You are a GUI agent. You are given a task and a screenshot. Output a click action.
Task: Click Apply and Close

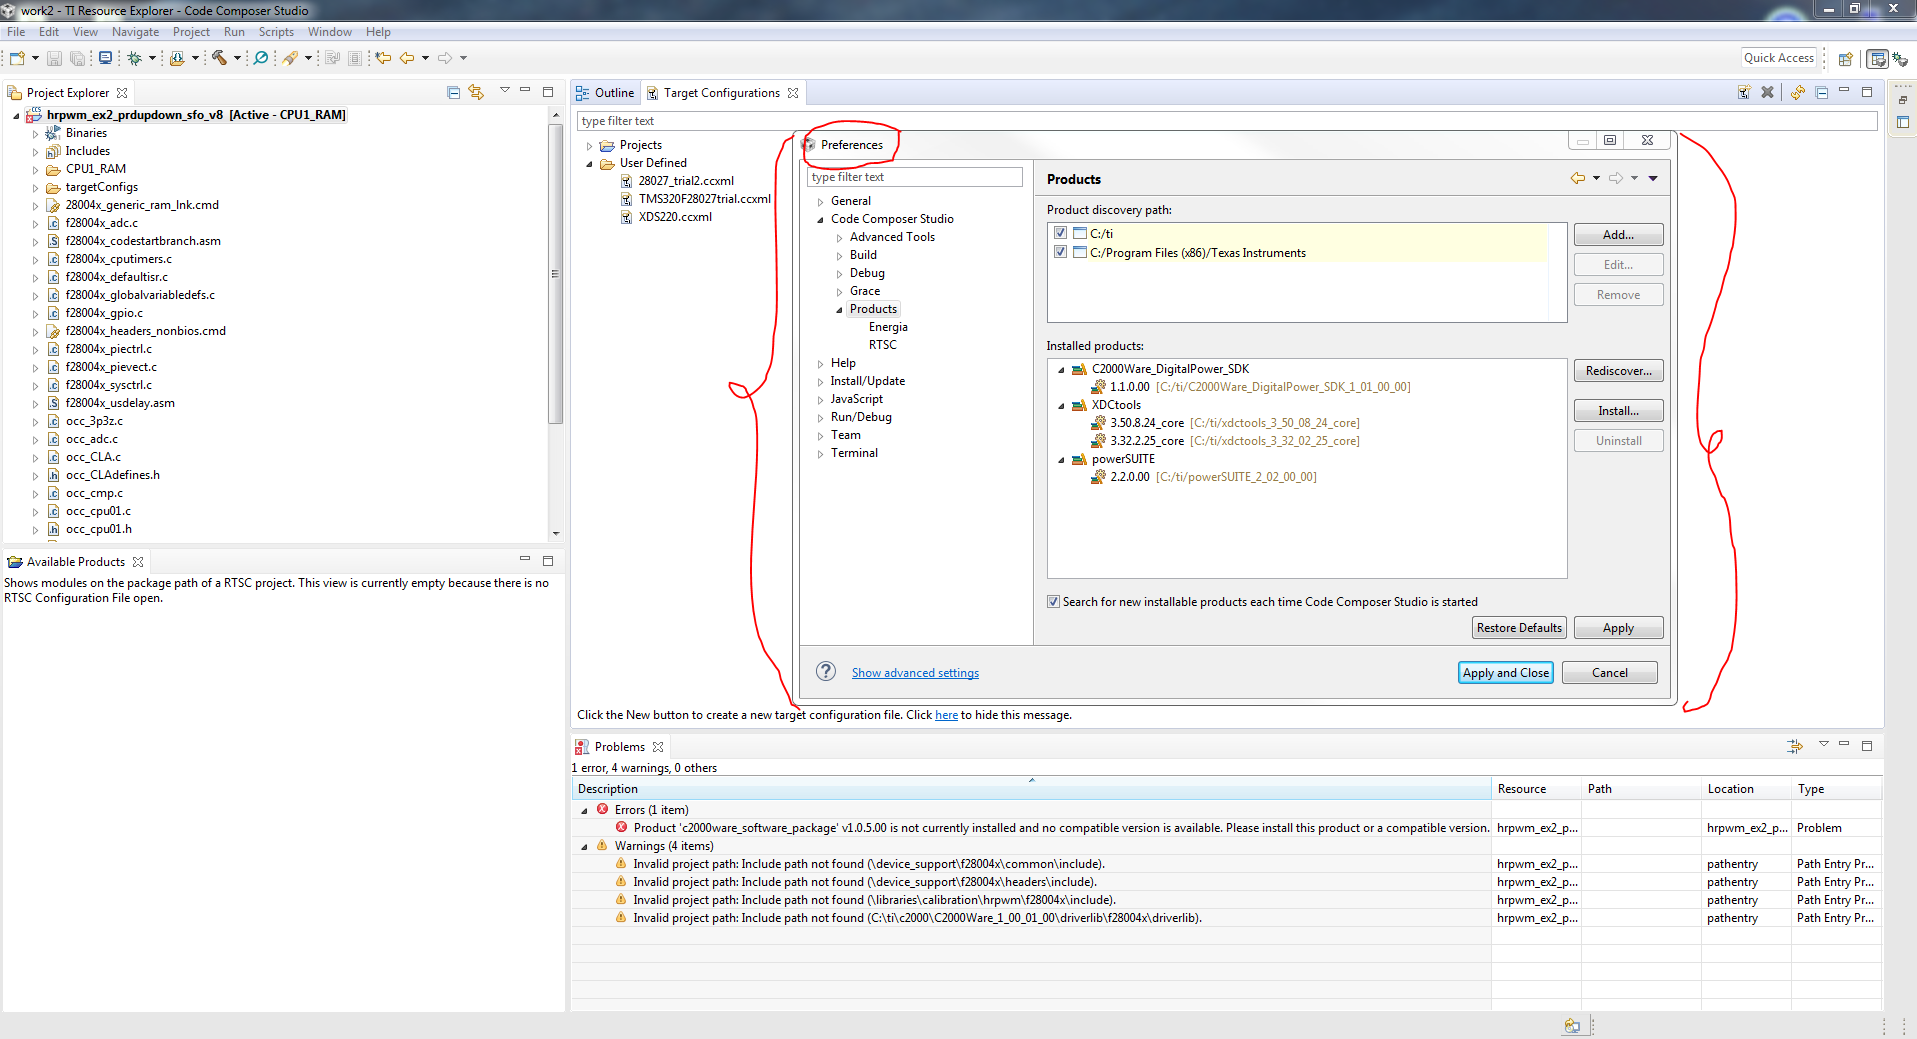[1505, 673]
